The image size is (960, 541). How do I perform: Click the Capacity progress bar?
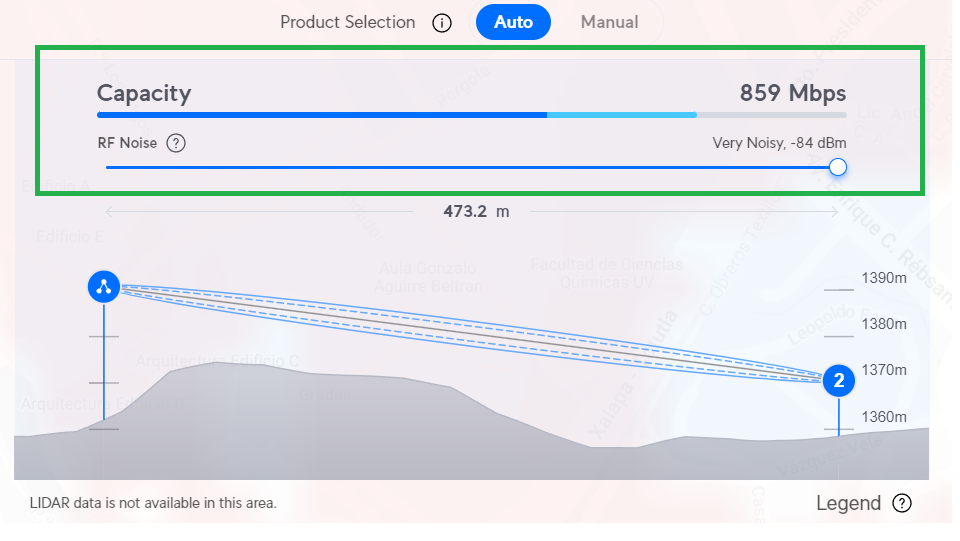(471, 115)
